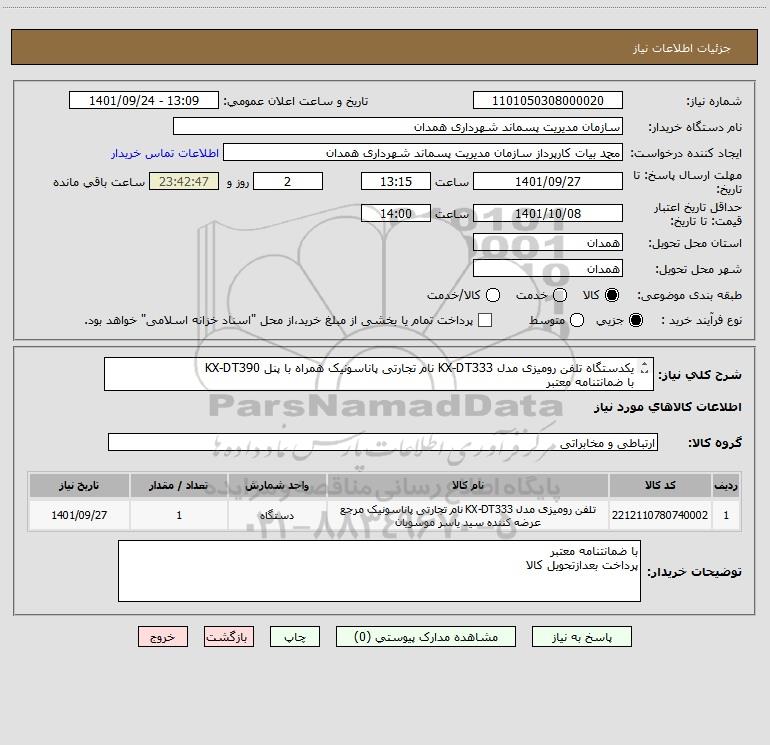Click the table date cell 1401/09/27
Screen dimensions: 770x745
(x=79, y=515)
